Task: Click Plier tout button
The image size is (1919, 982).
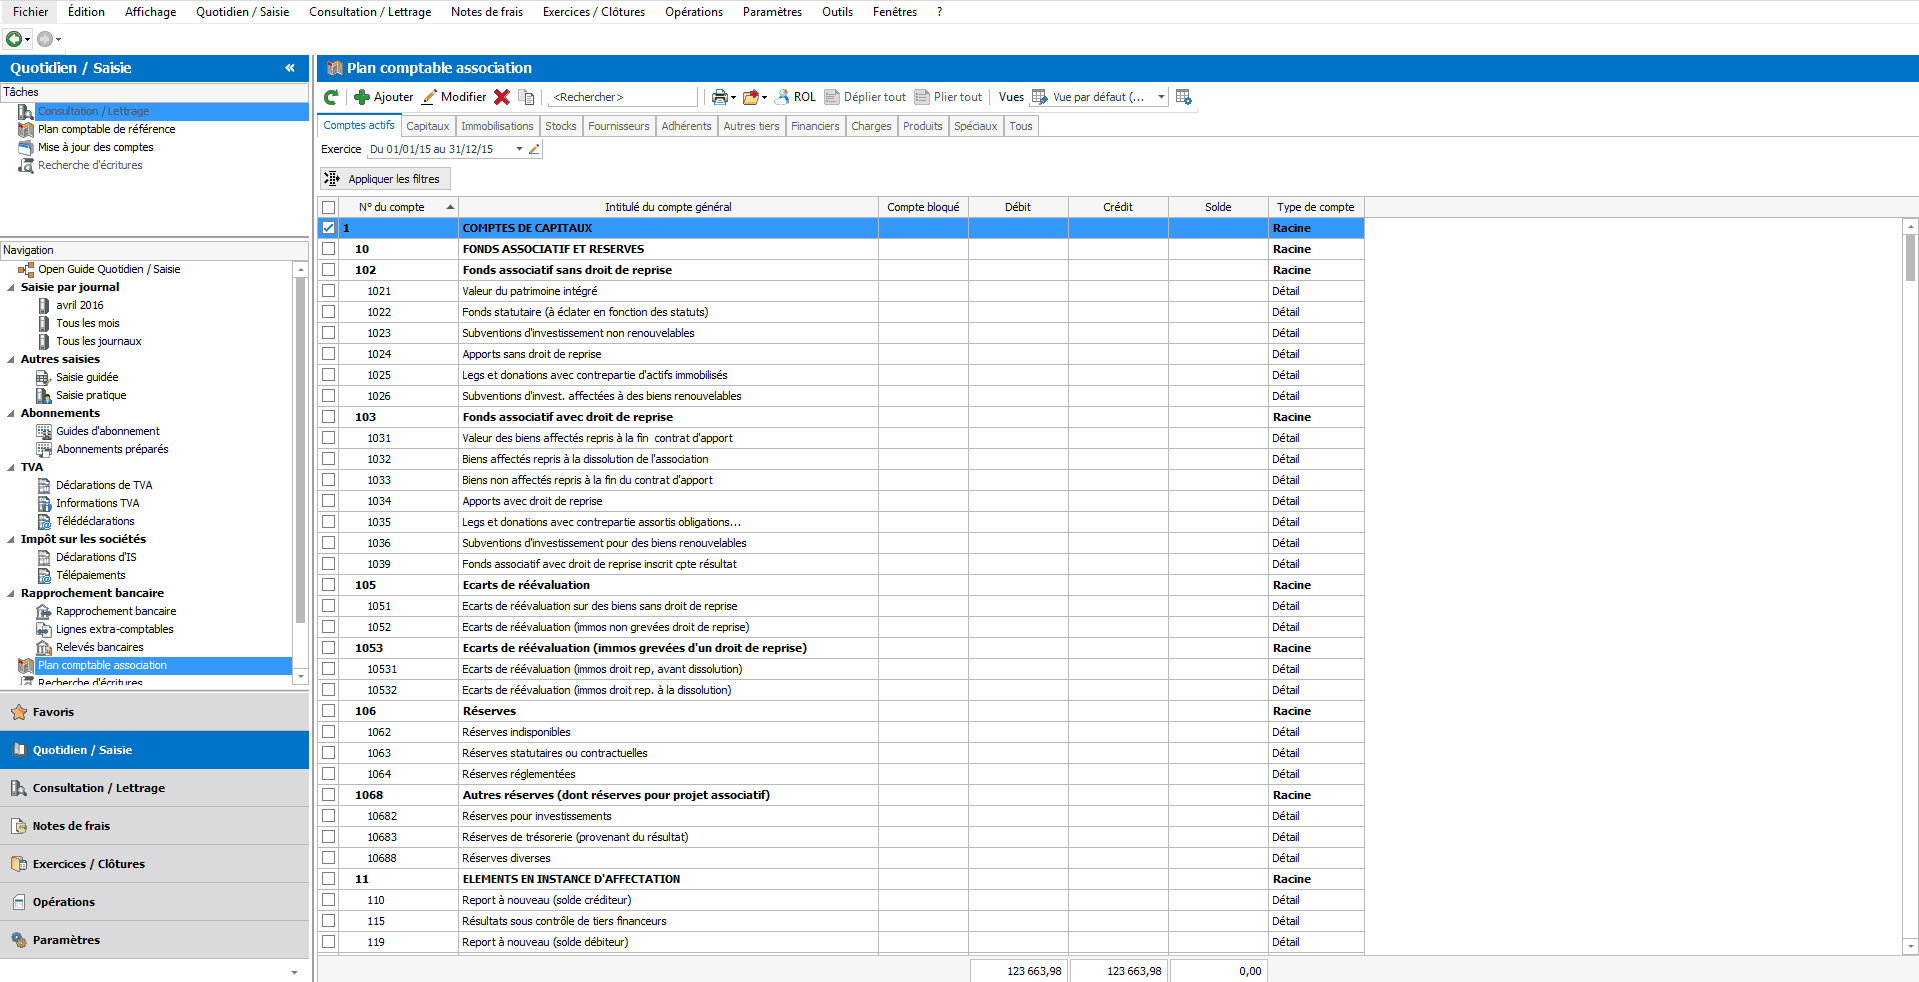Action: pyautogui.click(x=948, y=97)
